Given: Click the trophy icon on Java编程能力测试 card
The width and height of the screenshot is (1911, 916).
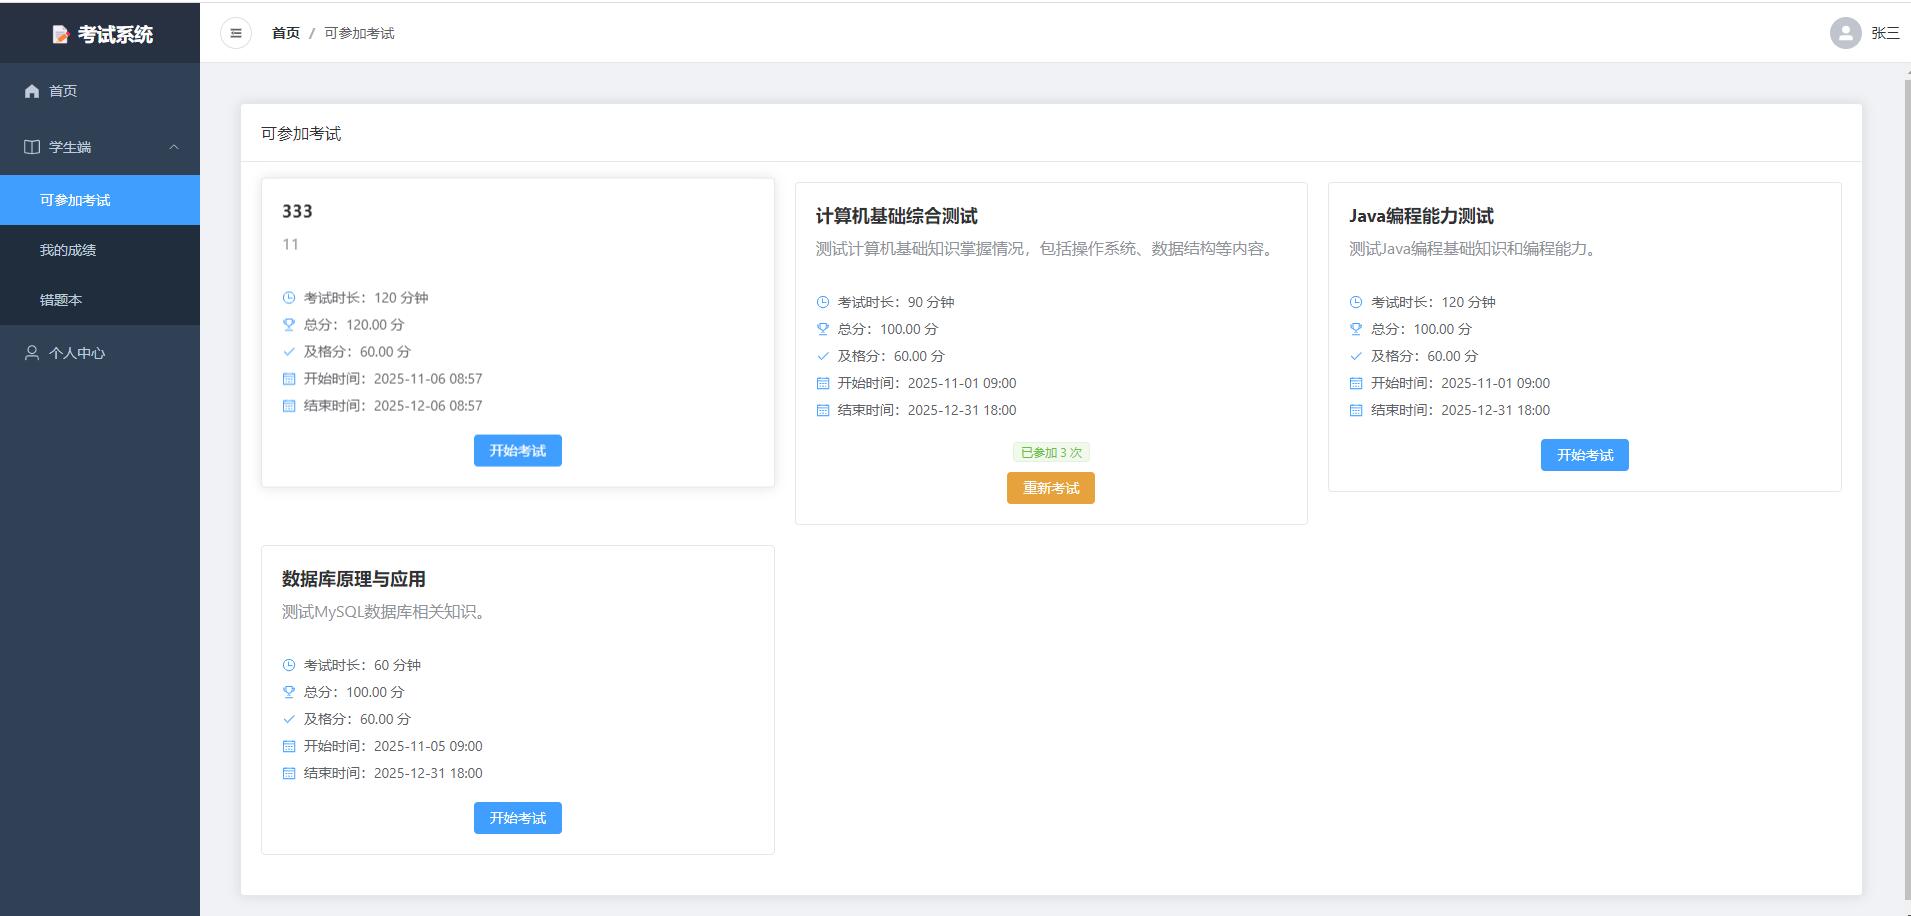Looking at the screenshot, I should pos(1356,329).
